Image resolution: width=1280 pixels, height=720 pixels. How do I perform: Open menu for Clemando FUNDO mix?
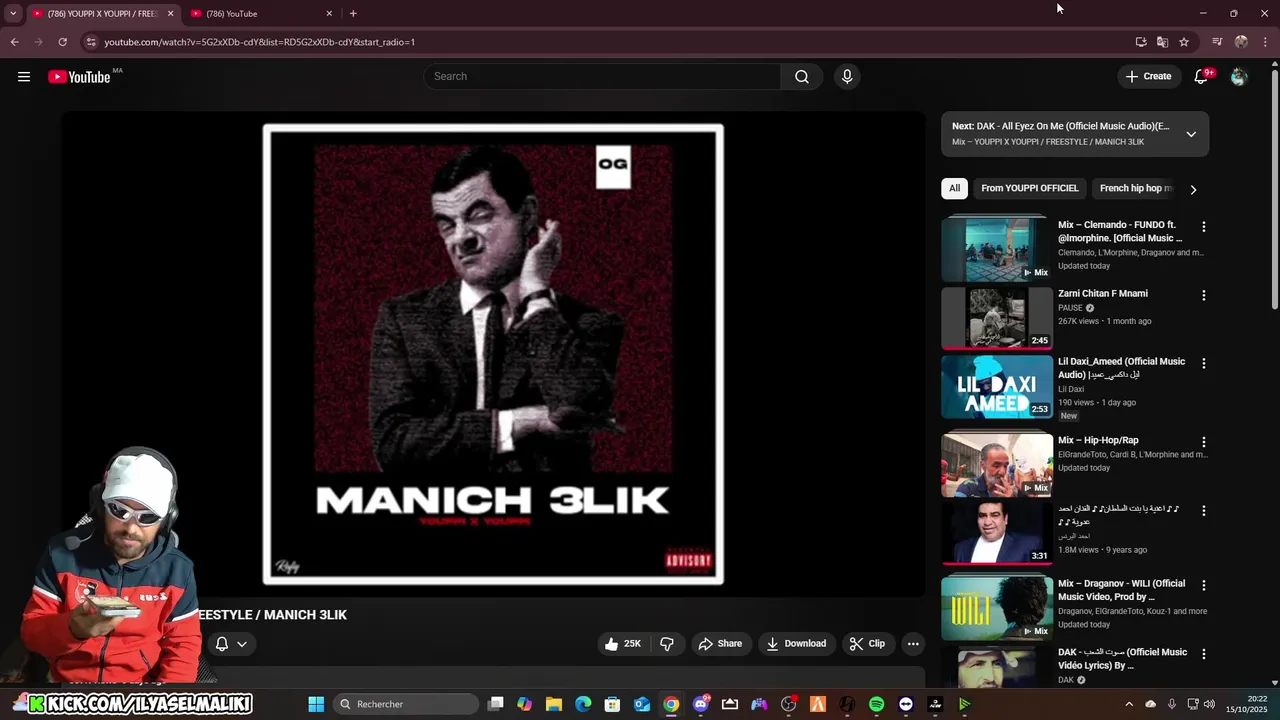click(x=1204, y=227)
